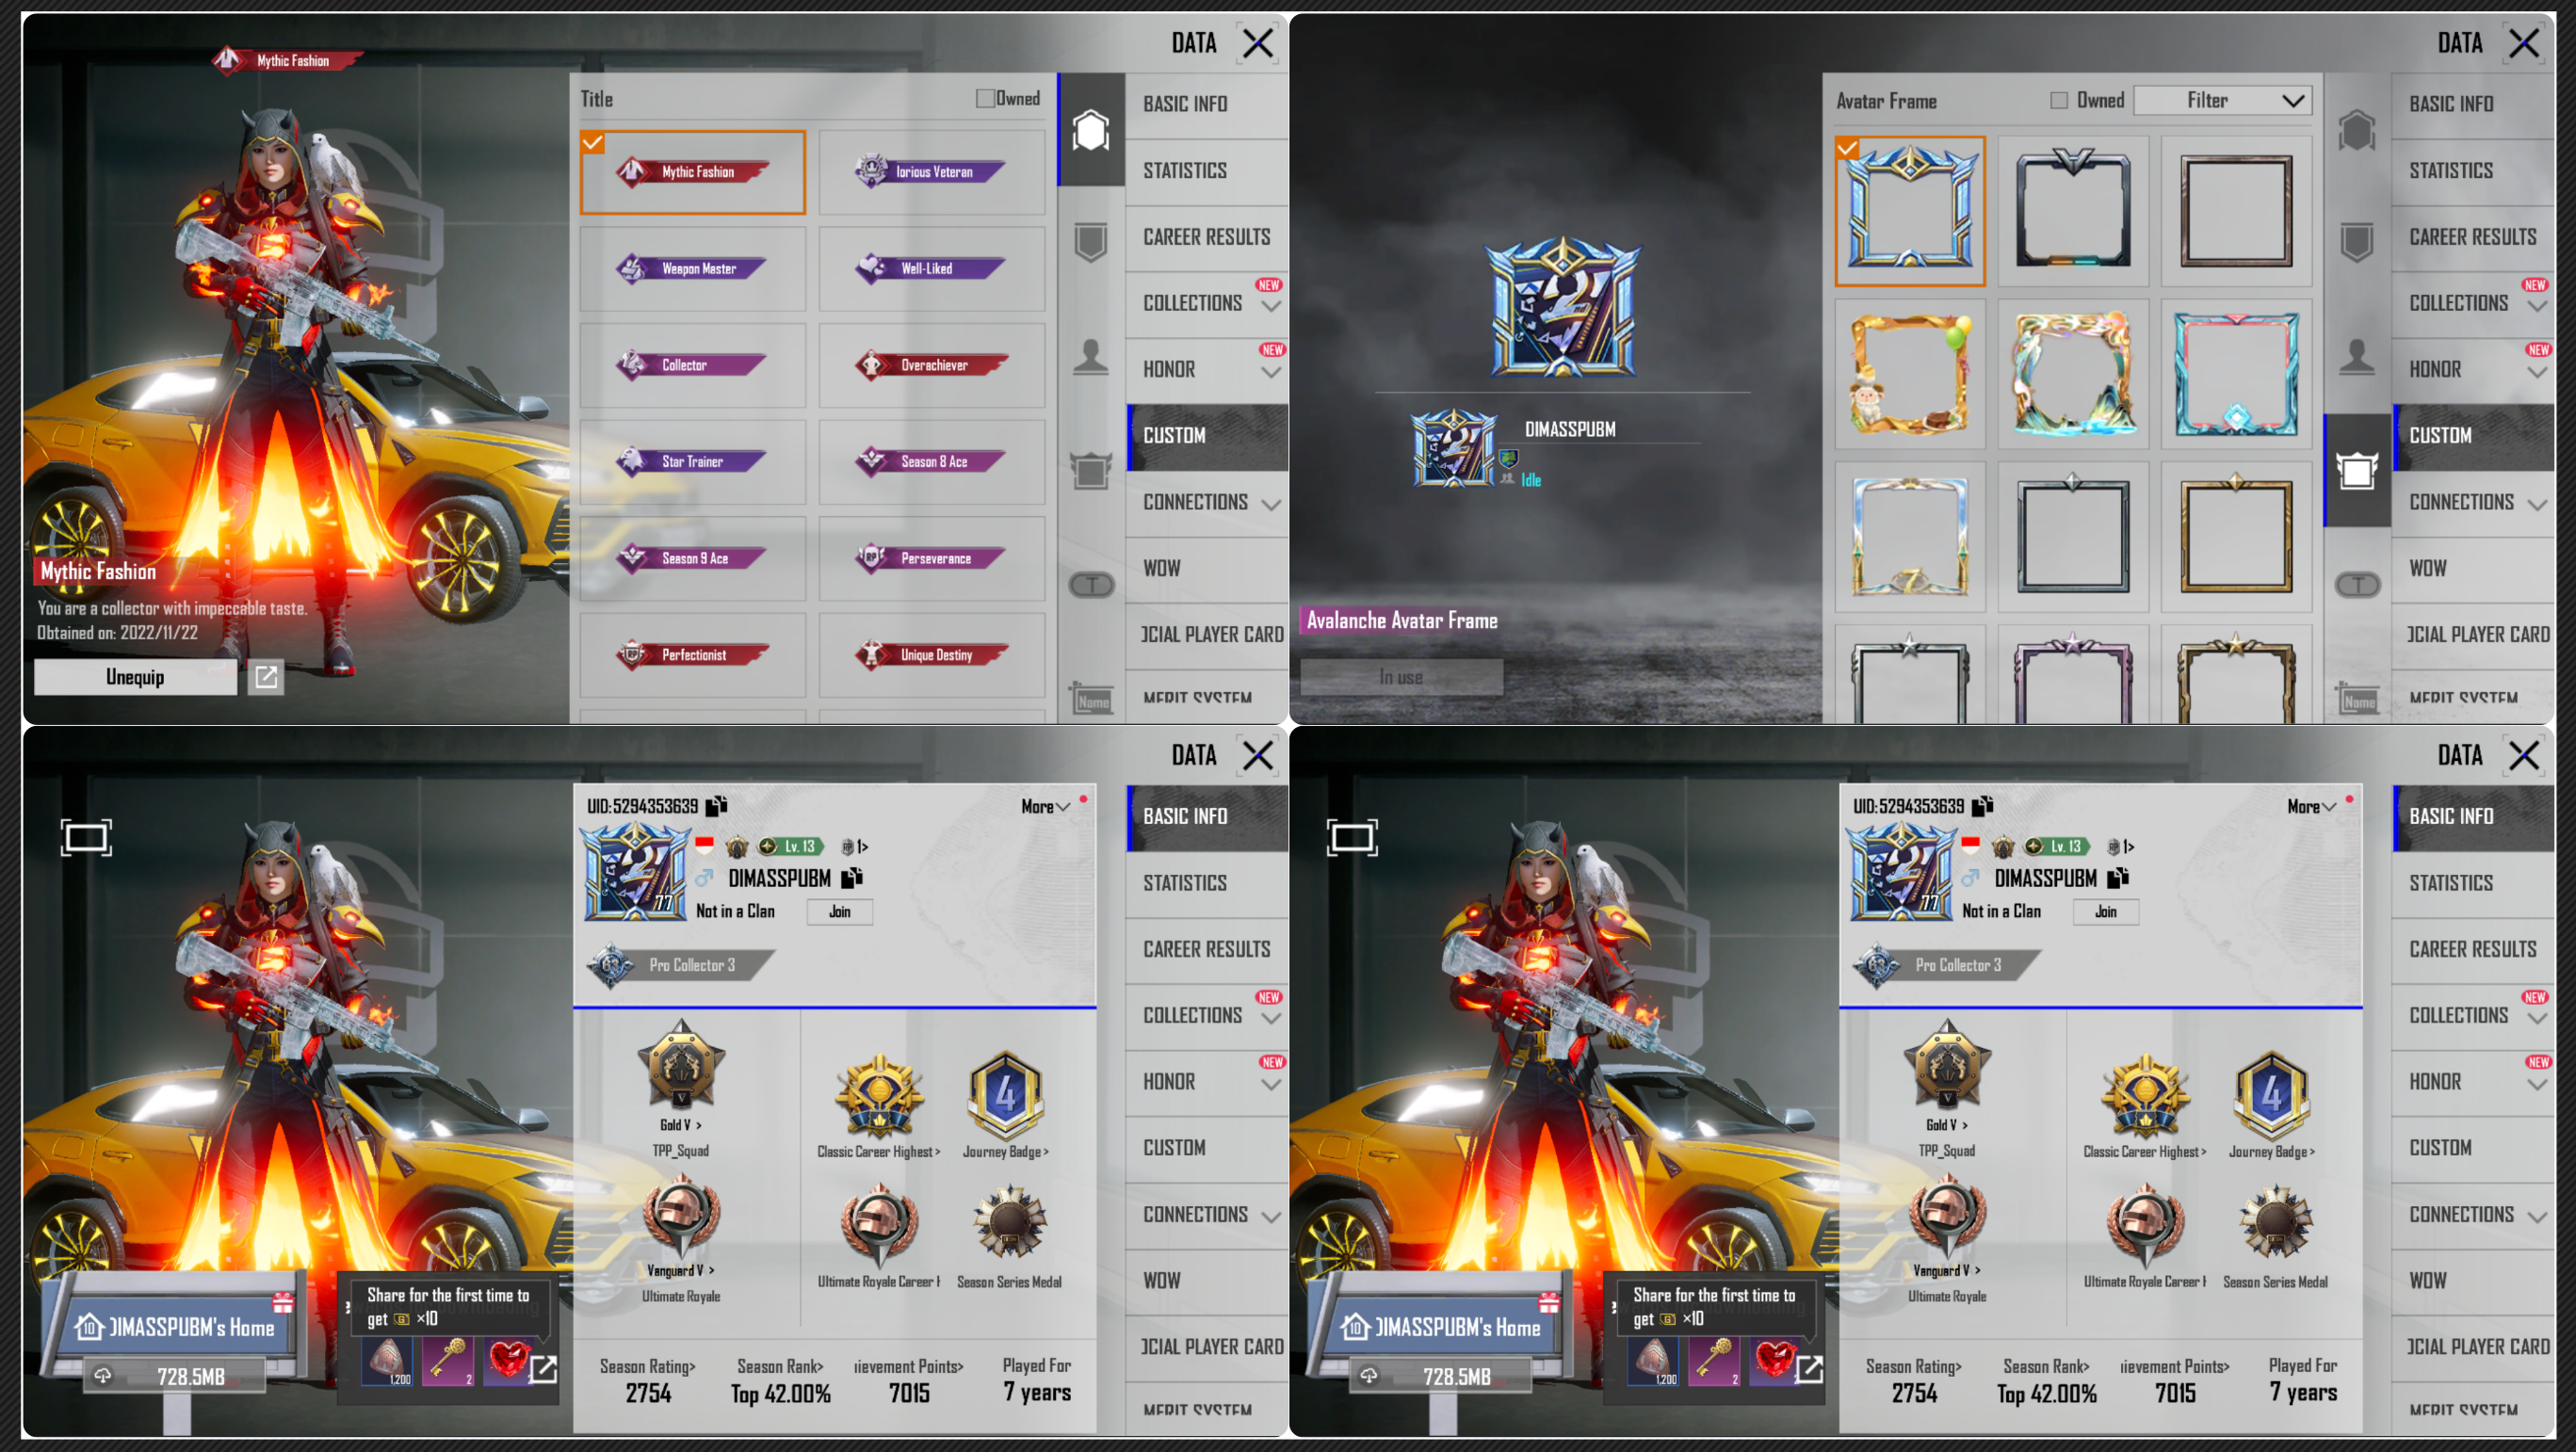Toggle Owned checkbox in Avatar Frame panel

pyautogui.click(x=2059, y=100)
